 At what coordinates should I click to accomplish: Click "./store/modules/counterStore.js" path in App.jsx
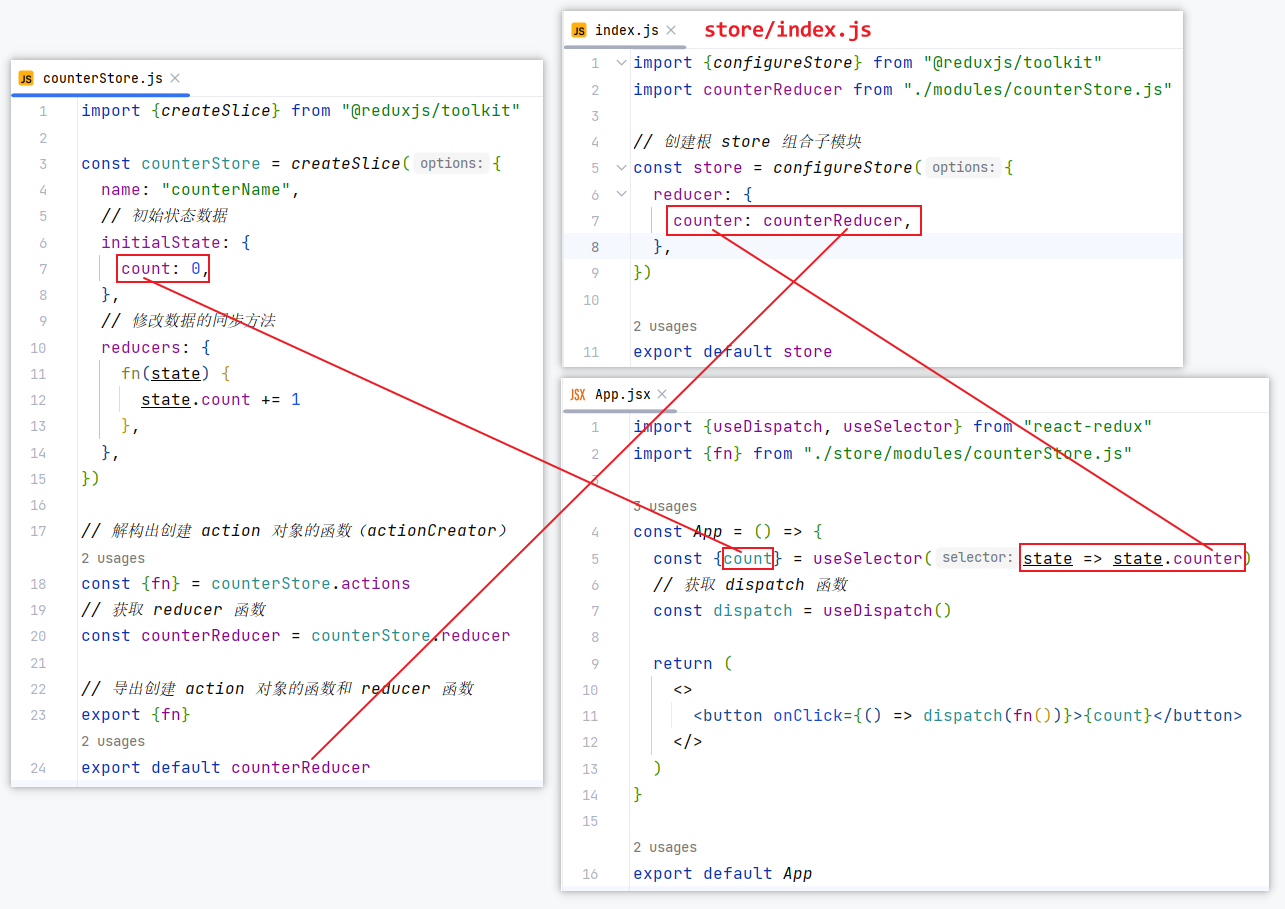968,454
